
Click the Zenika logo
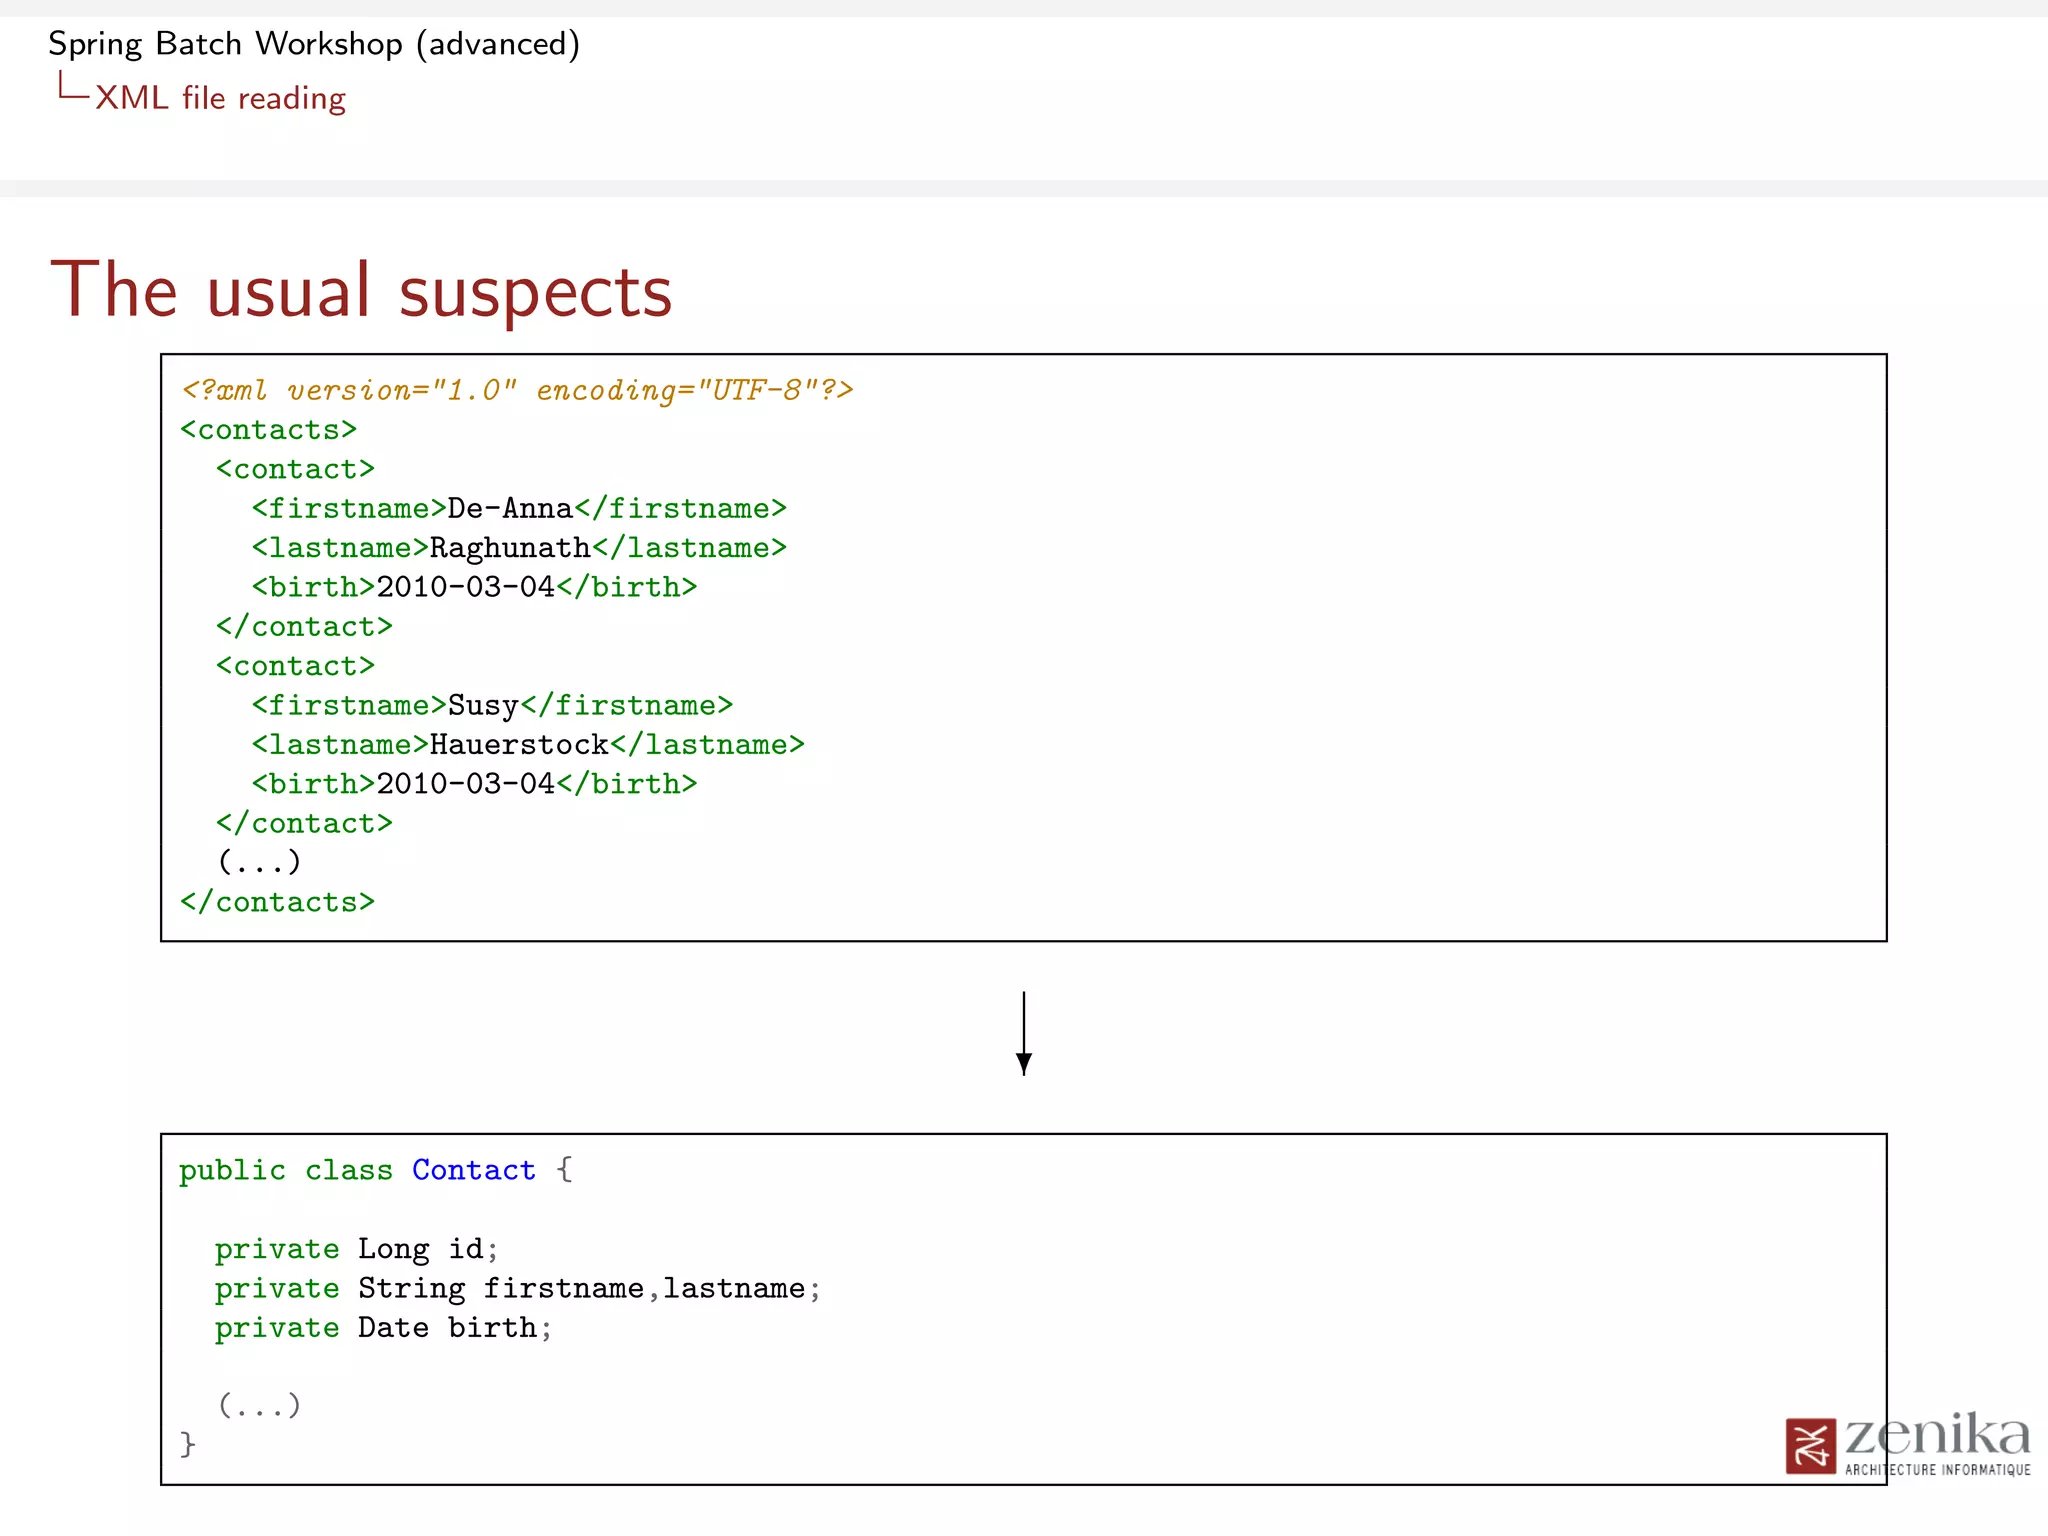tap(1908, 1443)
